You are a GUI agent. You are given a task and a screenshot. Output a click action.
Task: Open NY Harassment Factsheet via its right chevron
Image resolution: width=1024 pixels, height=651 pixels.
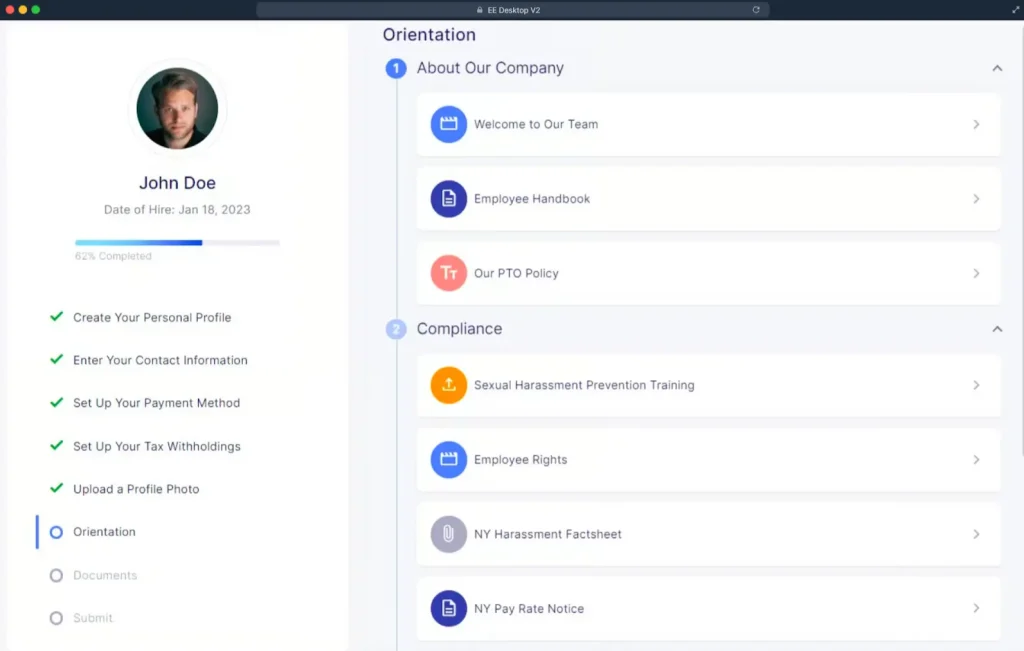(x=976, y=534)
